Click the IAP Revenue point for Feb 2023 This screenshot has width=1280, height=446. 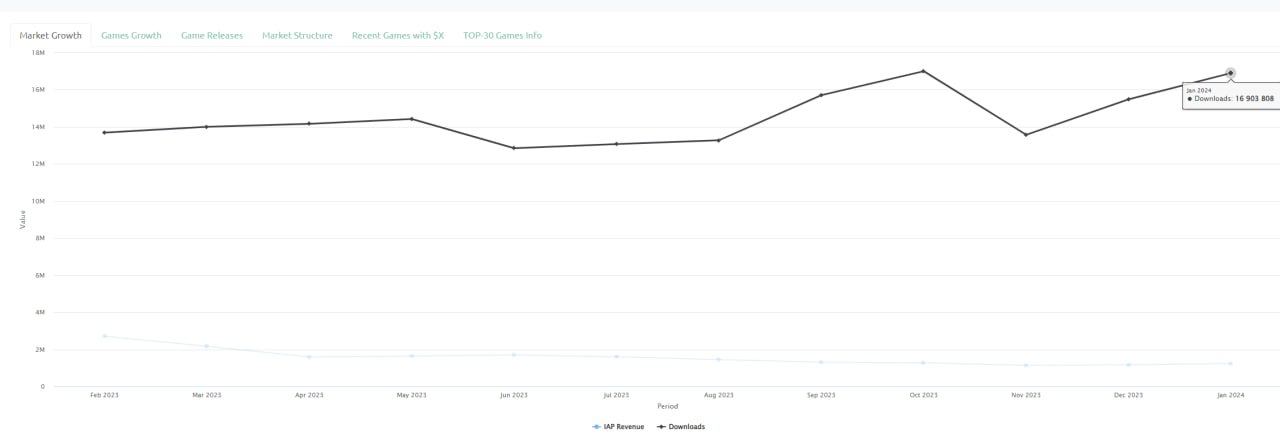pos(104,336)
